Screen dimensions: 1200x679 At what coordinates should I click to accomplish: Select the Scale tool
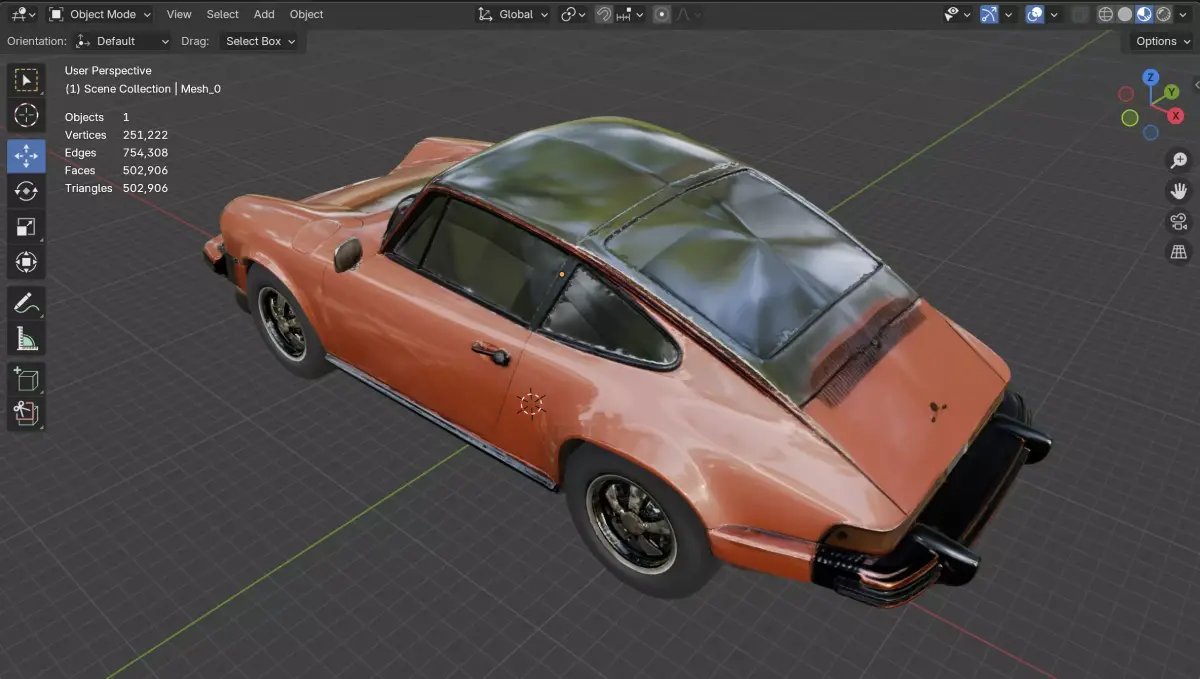point(26,227)
